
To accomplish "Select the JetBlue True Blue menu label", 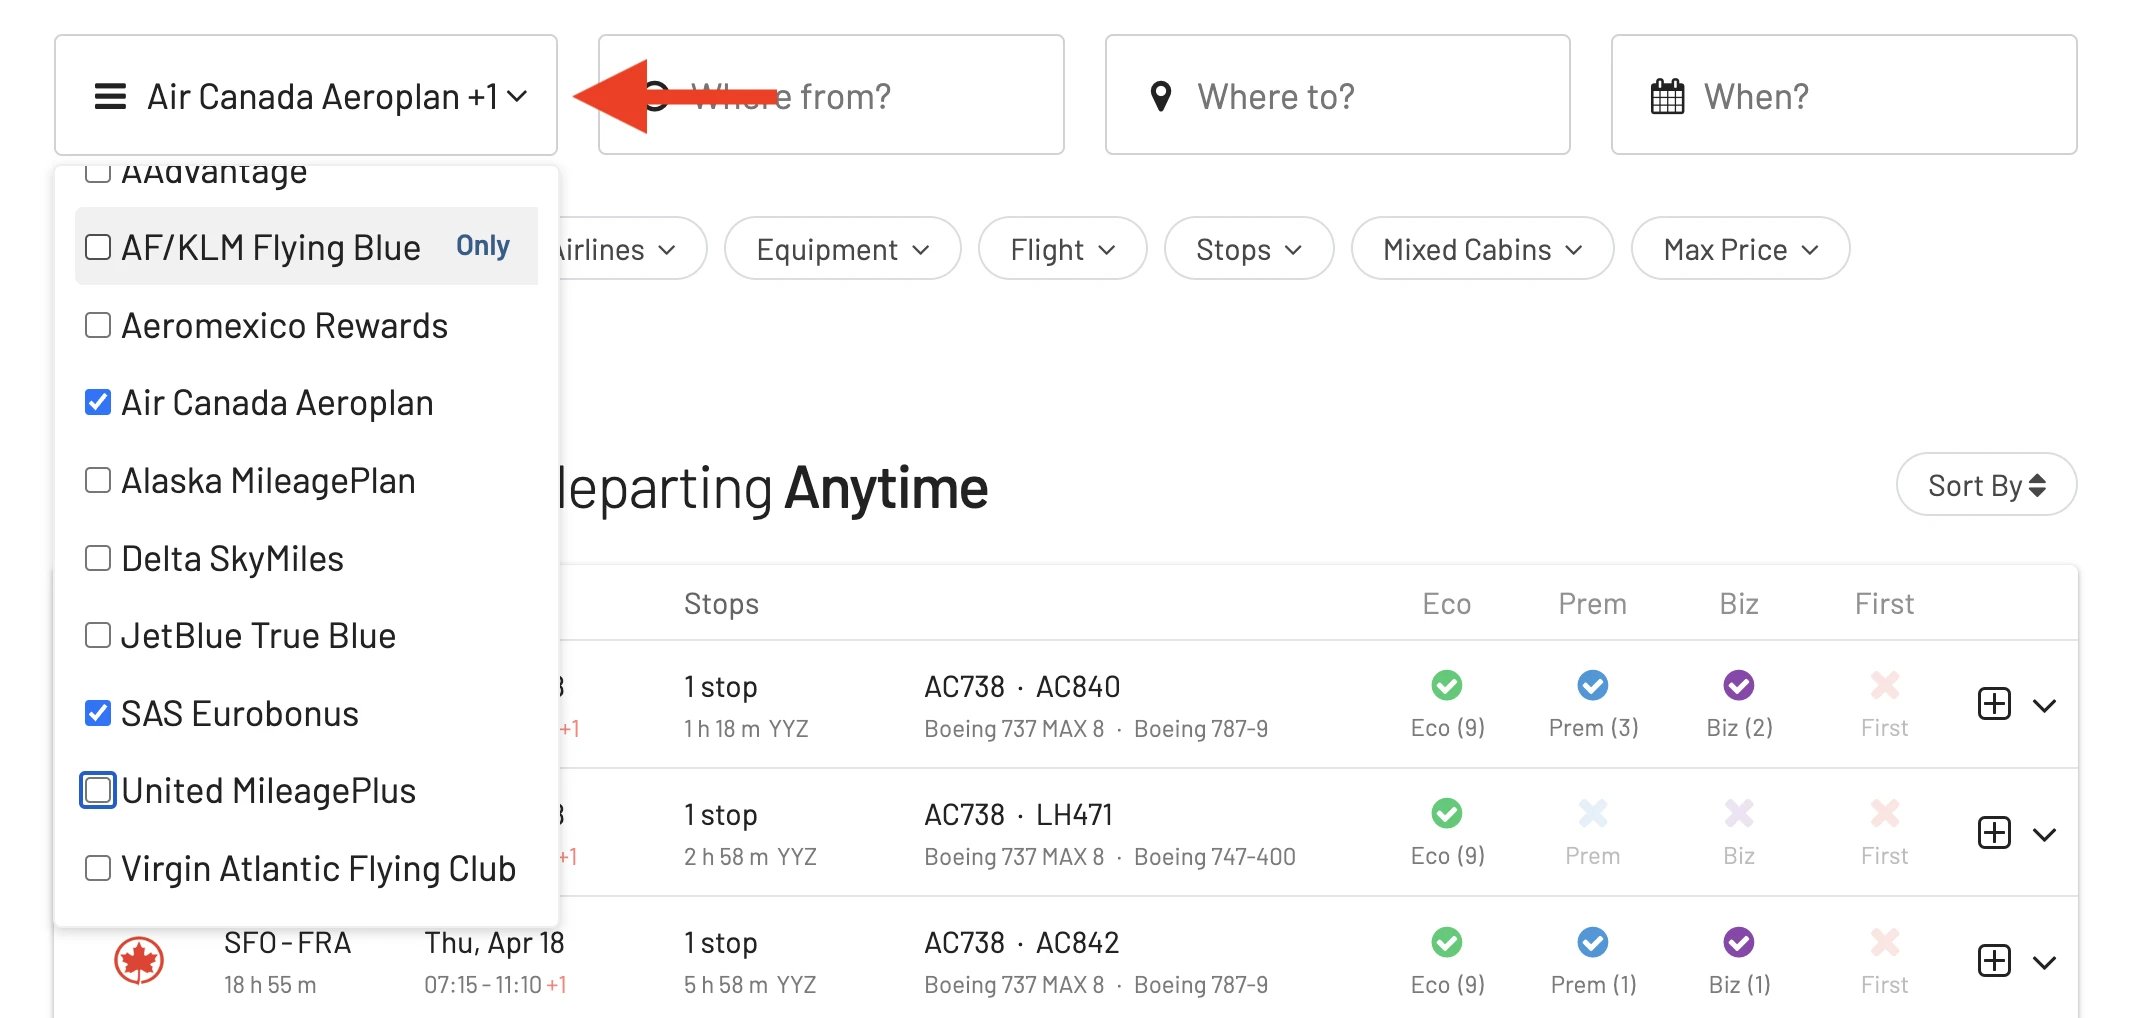I will click(x=258, y=636).
